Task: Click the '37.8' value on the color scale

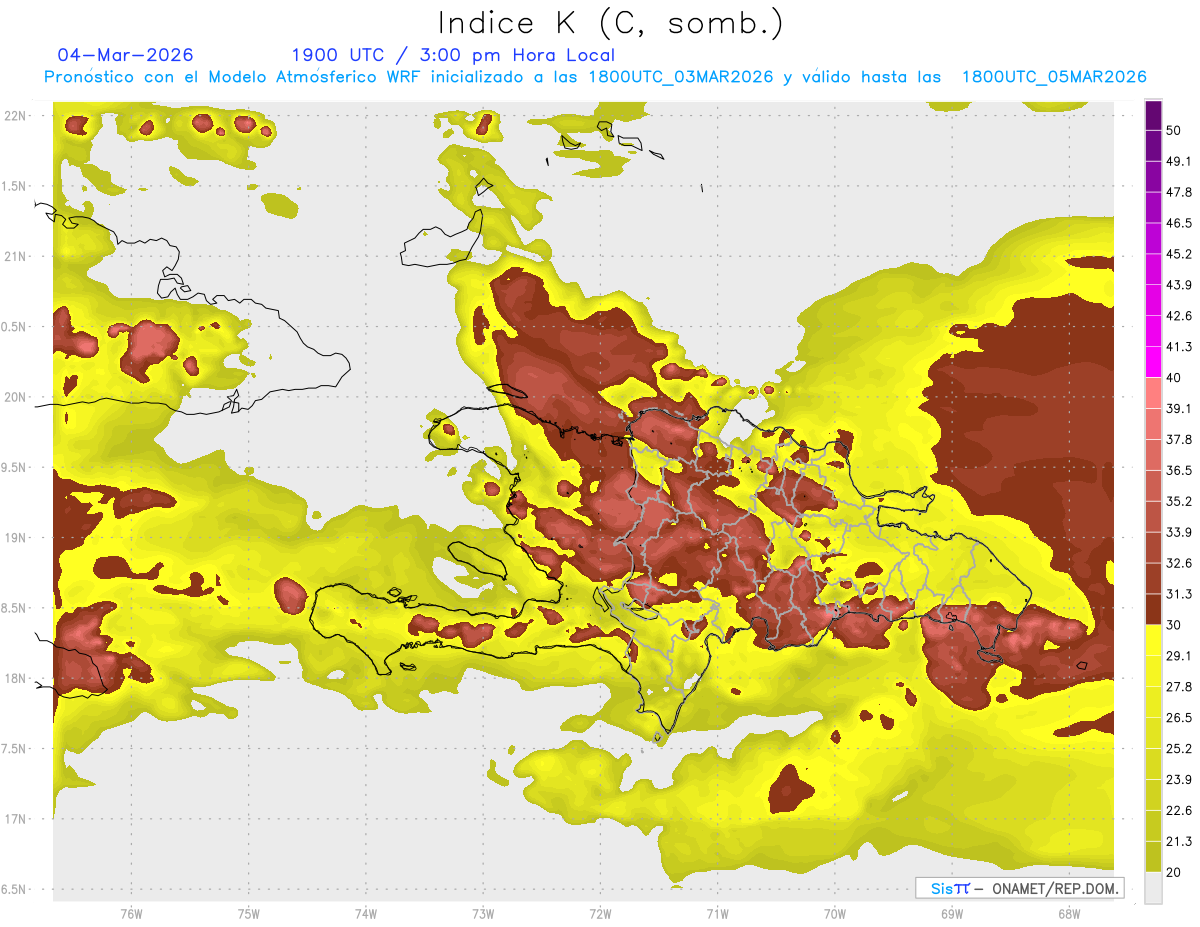Action: 1179,439
